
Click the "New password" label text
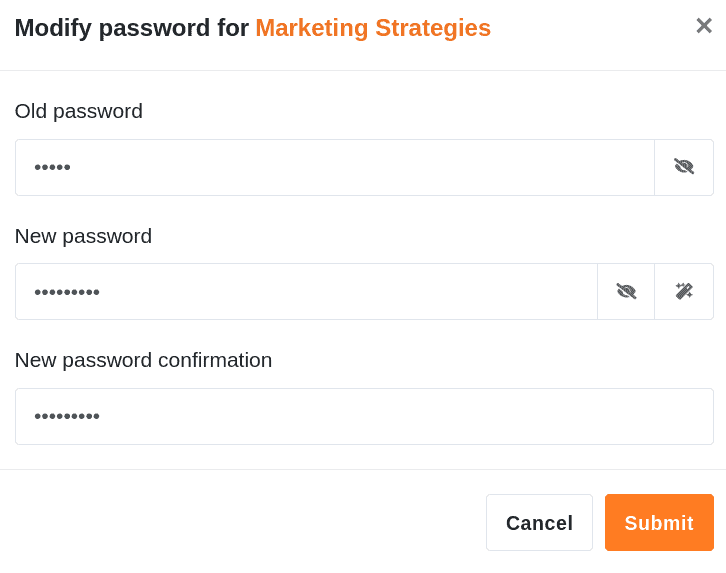[x=83, y=236]
